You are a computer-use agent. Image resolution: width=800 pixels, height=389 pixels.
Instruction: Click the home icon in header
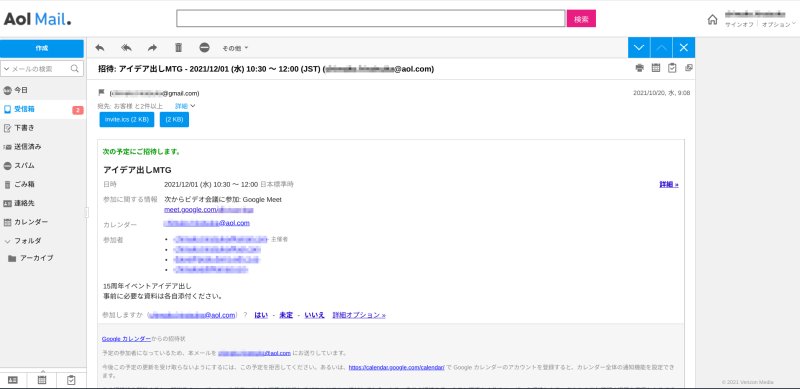[712, 20]
